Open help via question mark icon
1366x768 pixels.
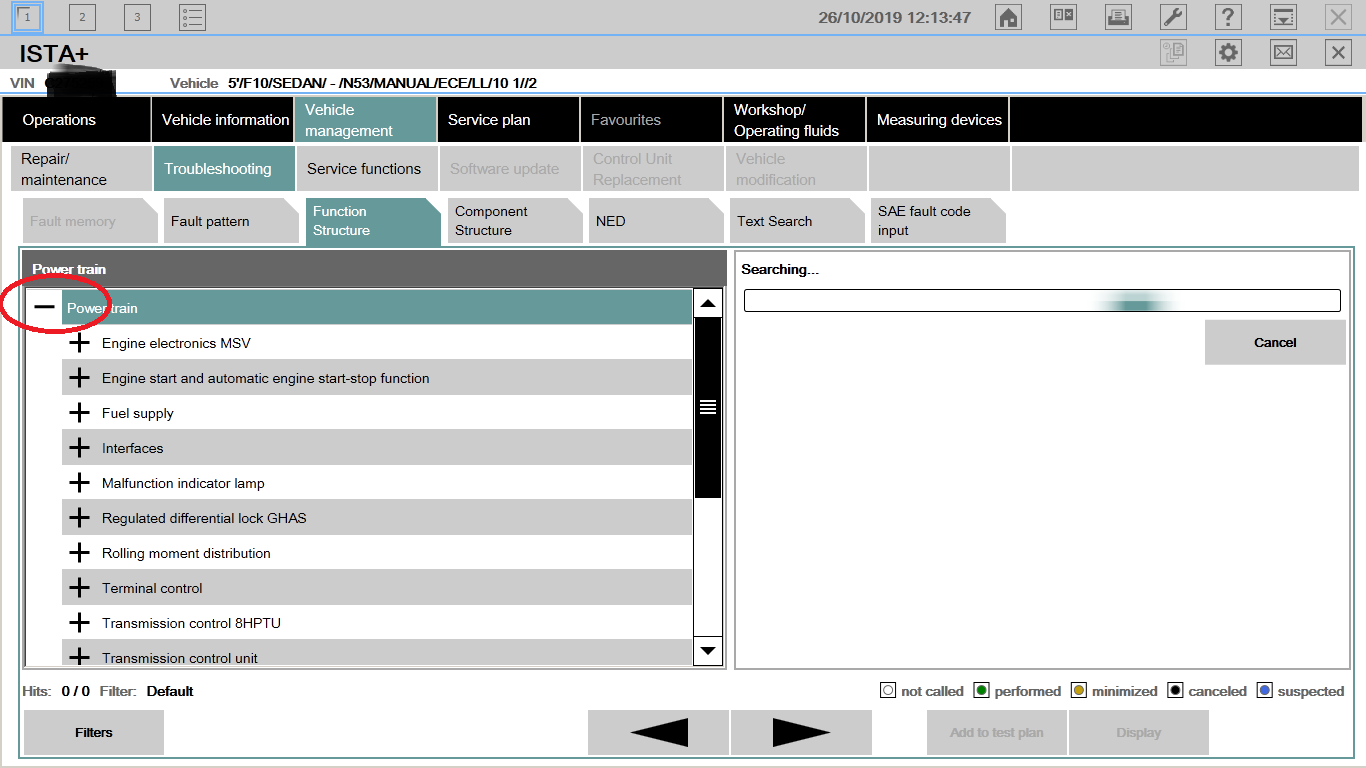click(x=1228, y=17)
